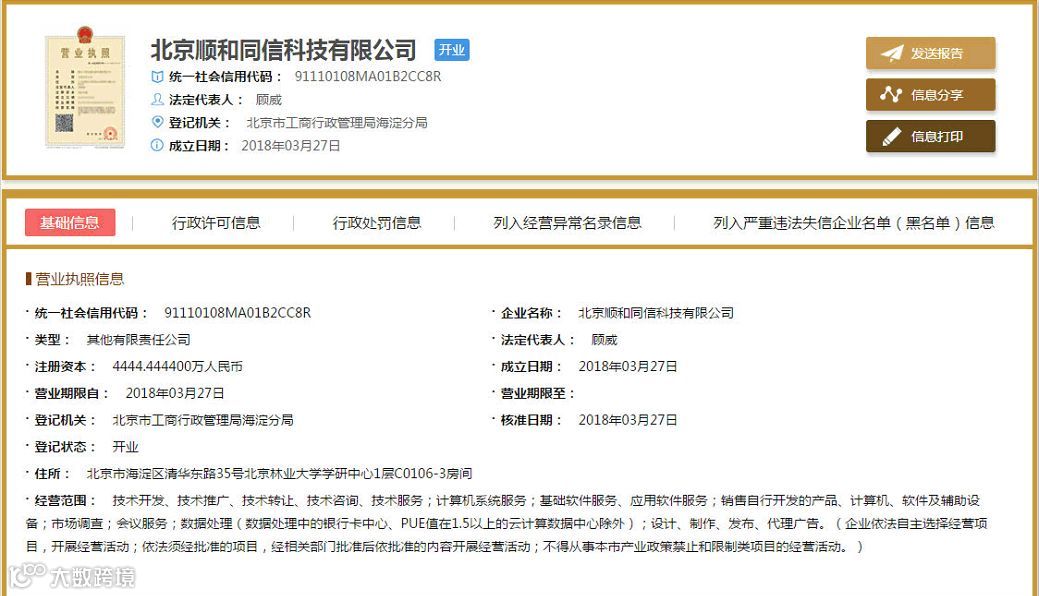Click details 登记机关 value 北京市工商行政管理局海淀分局
The width and height of the screenshot is (1039, 596).
point(203,420)
